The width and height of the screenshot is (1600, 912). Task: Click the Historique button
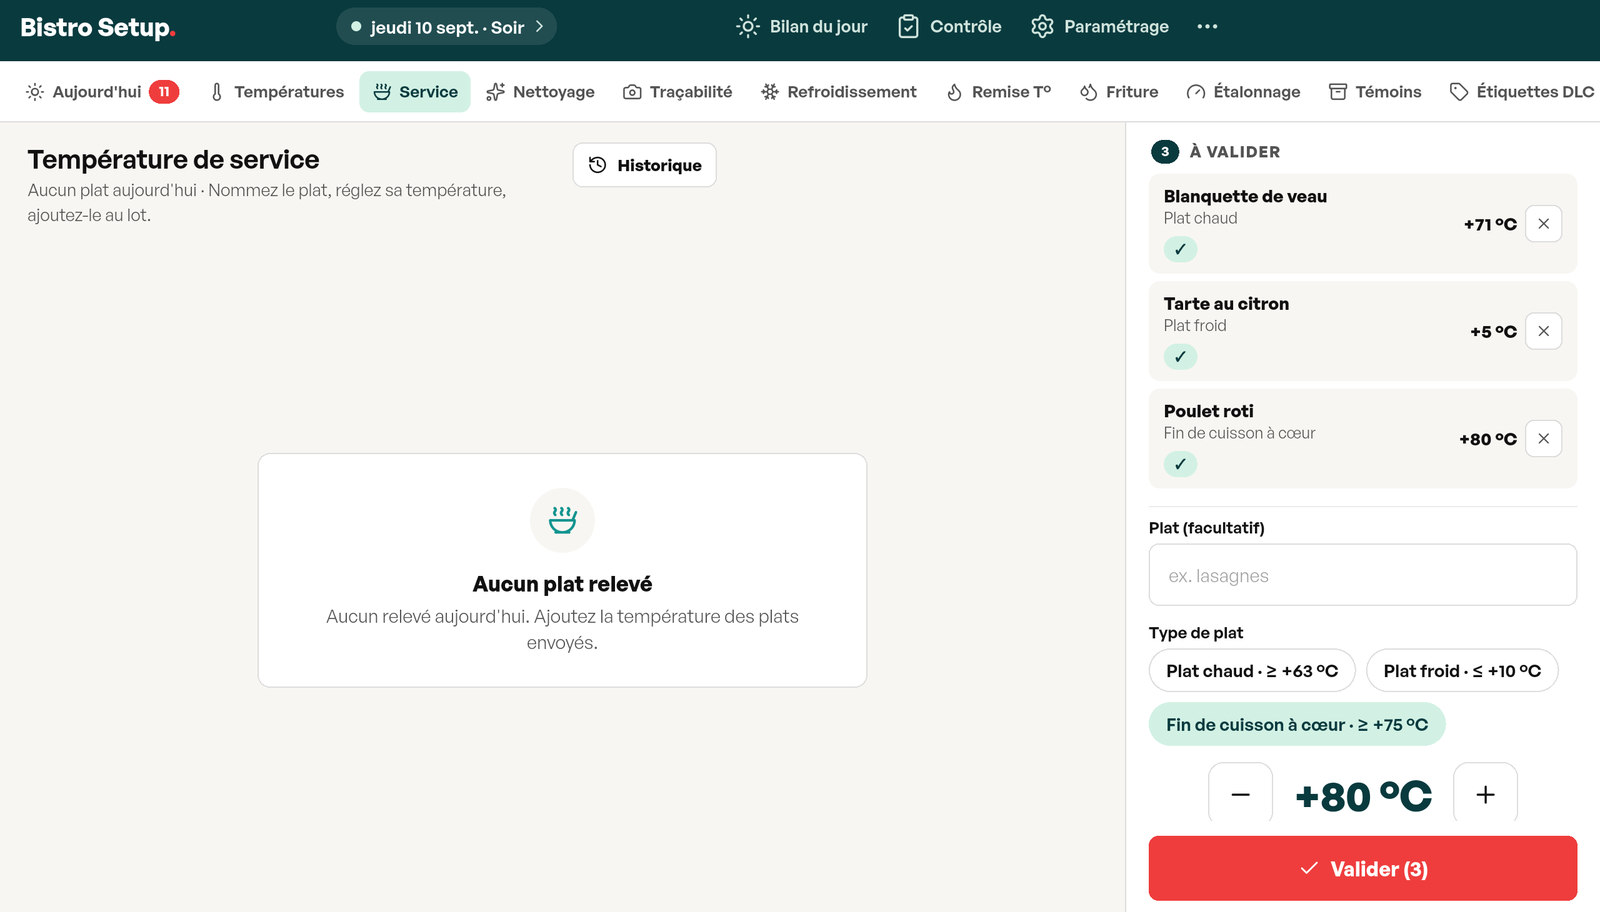(x=644, y=165)
